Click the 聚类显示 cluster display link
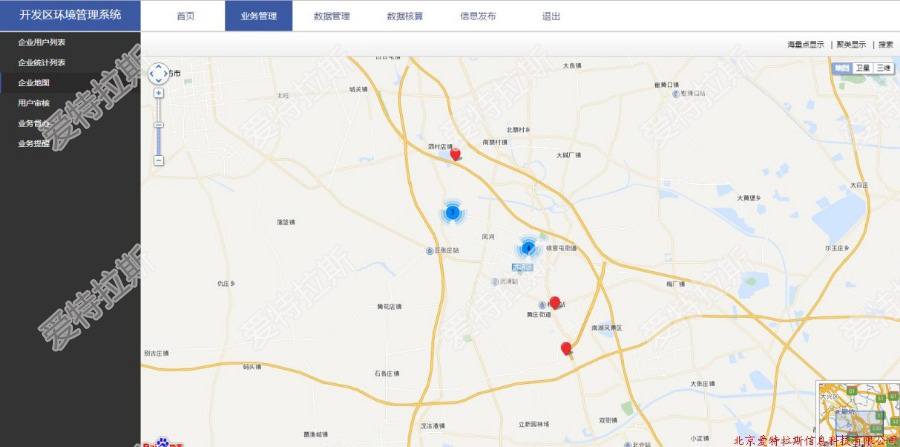 (x=852, y=44)
